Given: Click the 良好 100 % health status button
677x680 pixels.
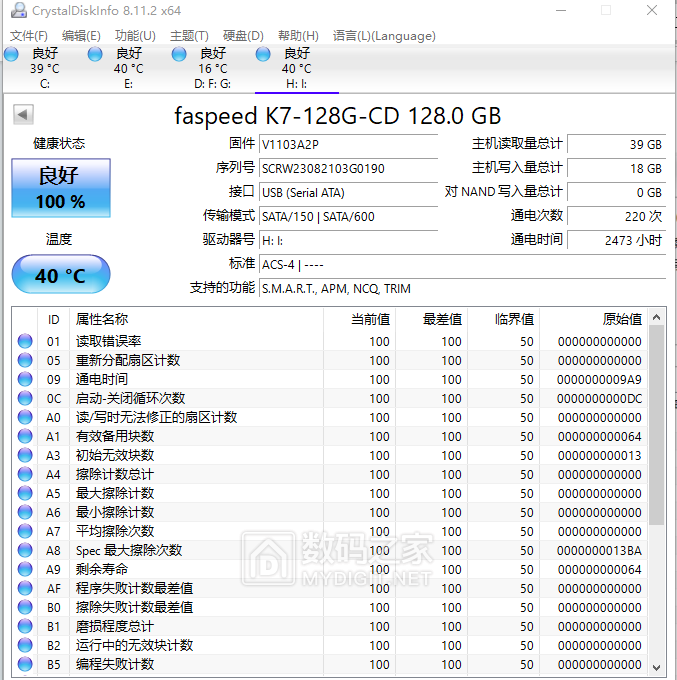Looking at the screenshot, I should tap(61, 188).
